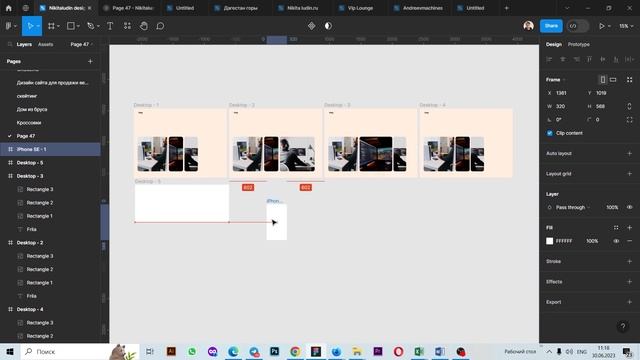This screenshot has width=640, height=360.
Task: Edit fill opacity 100% field
Action: (592, 241)
